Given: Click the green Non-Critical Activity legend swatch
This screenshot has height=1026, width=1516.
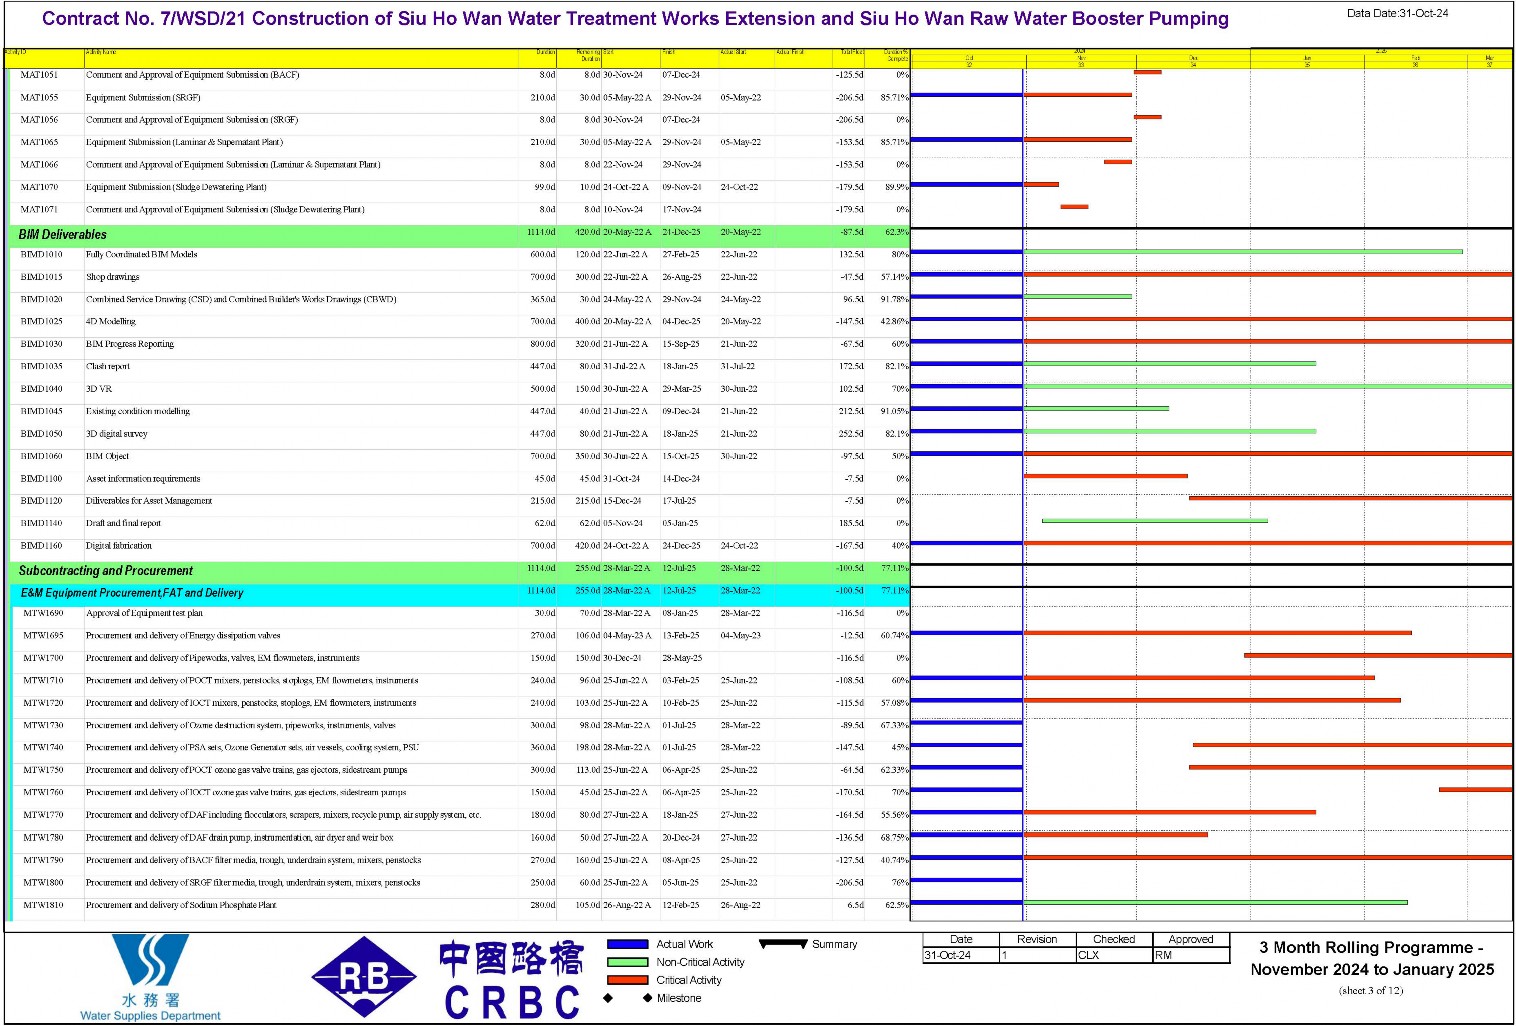Looking at the screenshot, I should click(x=627, y=962).
